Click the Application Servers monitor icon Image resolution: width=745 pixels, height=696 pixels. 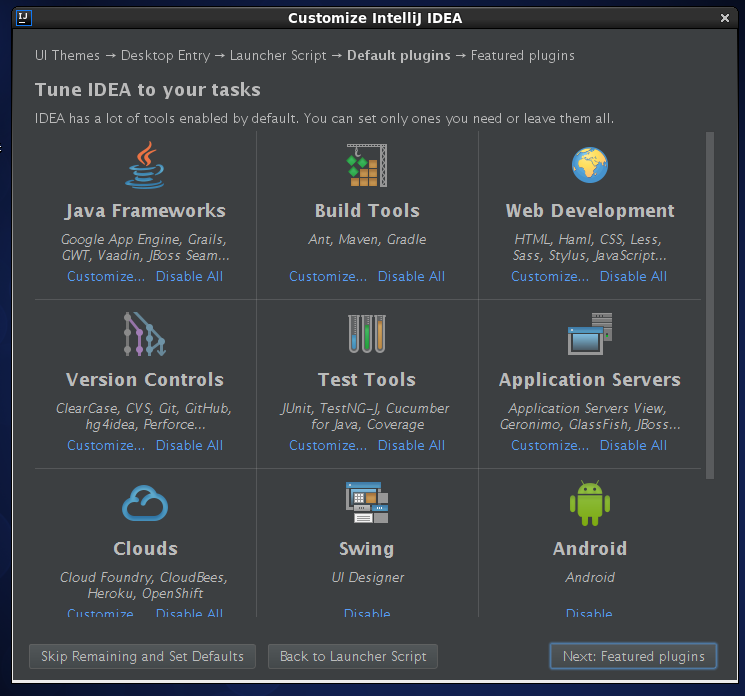(x=590, y=334)
